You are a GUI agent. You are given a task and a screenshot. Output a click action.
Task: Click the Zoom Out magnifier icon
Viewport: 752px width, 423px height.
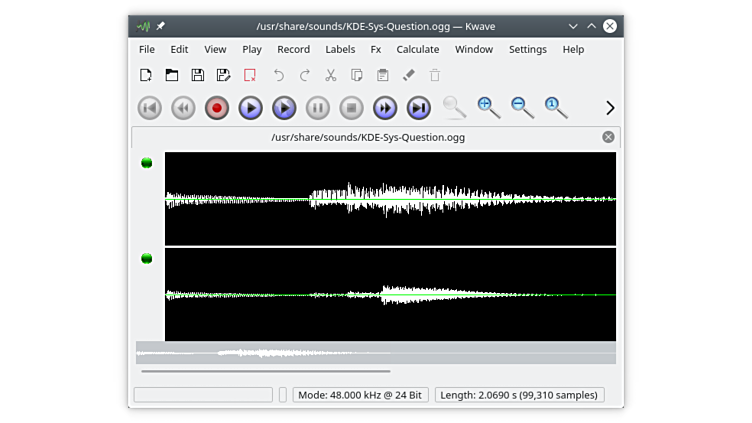click(x=522, y=107)
